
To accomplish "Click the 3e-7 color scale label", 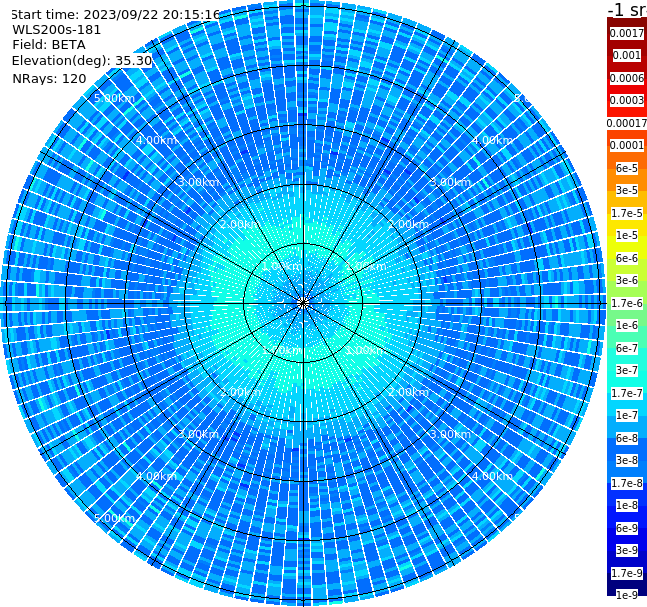I will pos(627,370).
